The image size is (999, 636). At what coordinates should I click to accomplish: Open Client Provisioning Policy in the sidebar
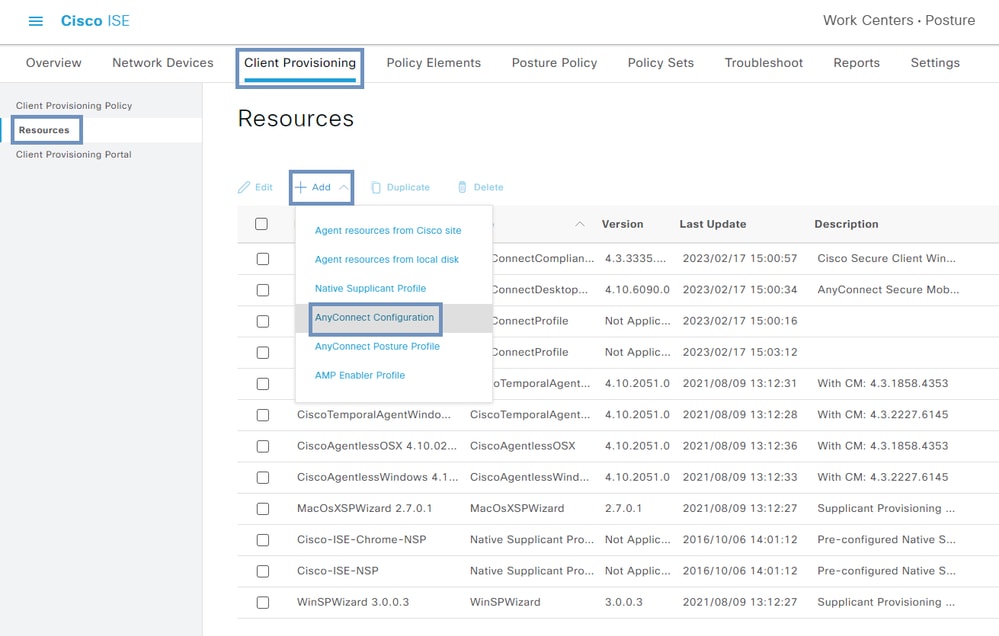point(74,106)
